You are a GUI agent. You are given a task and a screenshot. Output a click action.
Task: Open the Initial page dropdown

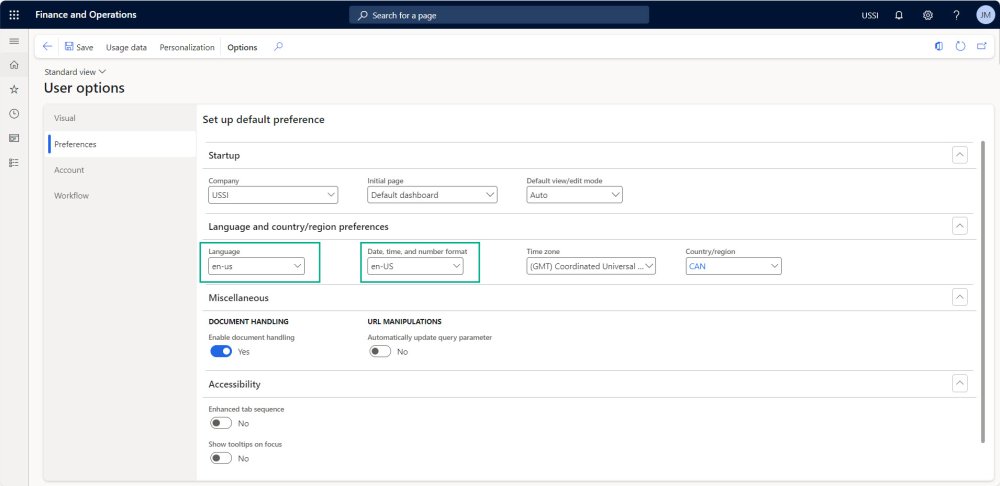coord(432,195)
